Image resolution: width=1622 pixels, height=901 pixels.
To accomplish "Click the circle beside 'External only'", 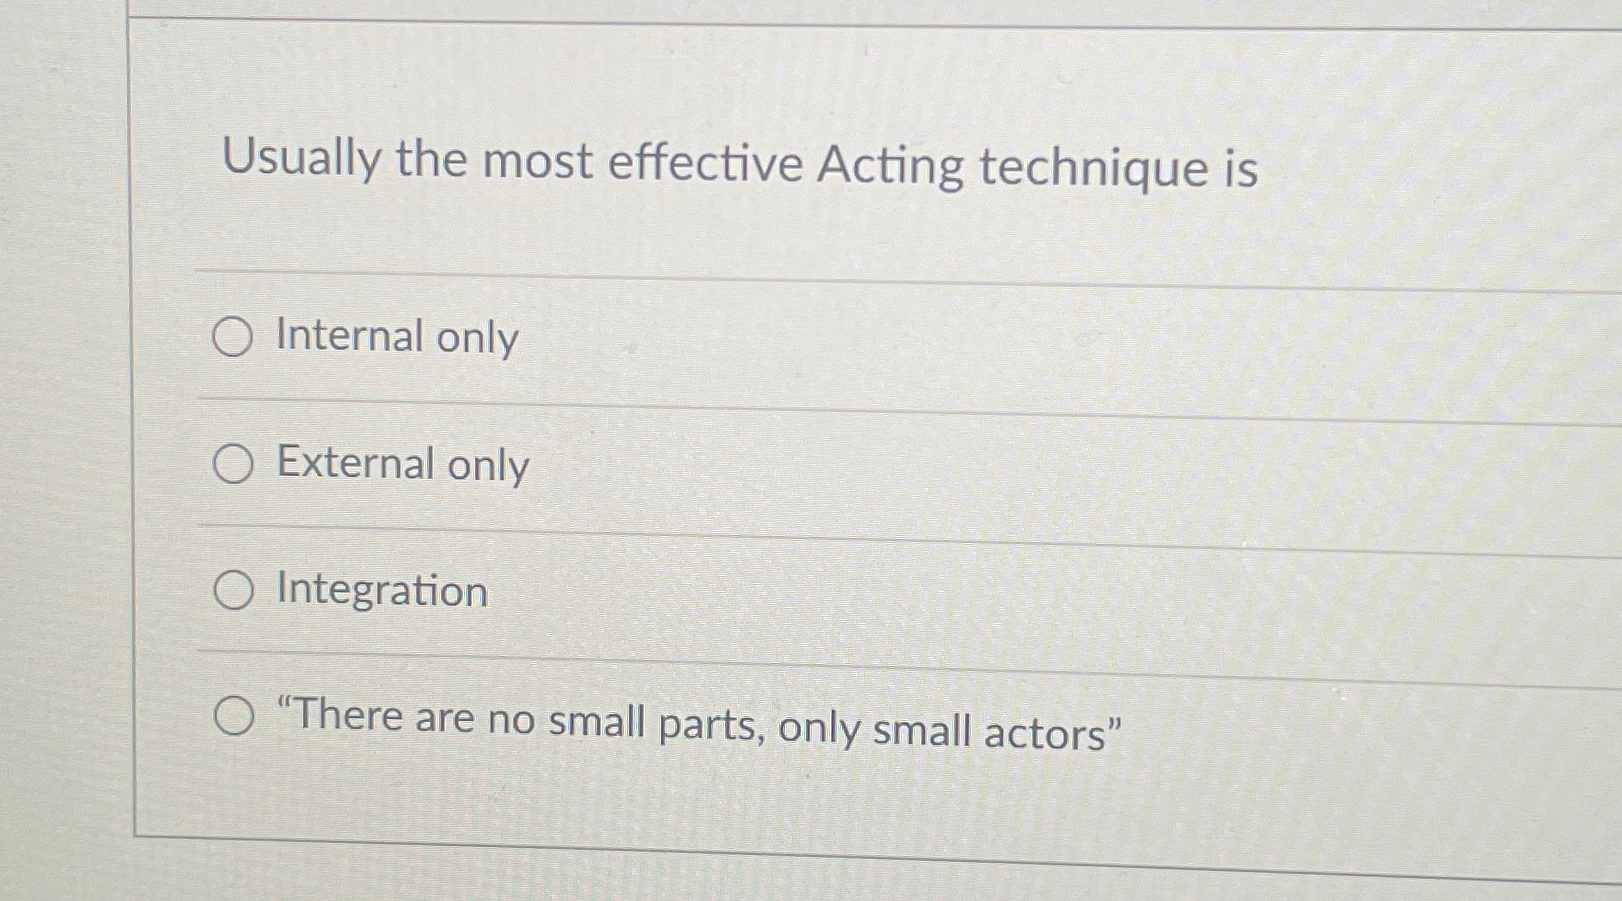I will pyautogui.click(x=233, y=463).
